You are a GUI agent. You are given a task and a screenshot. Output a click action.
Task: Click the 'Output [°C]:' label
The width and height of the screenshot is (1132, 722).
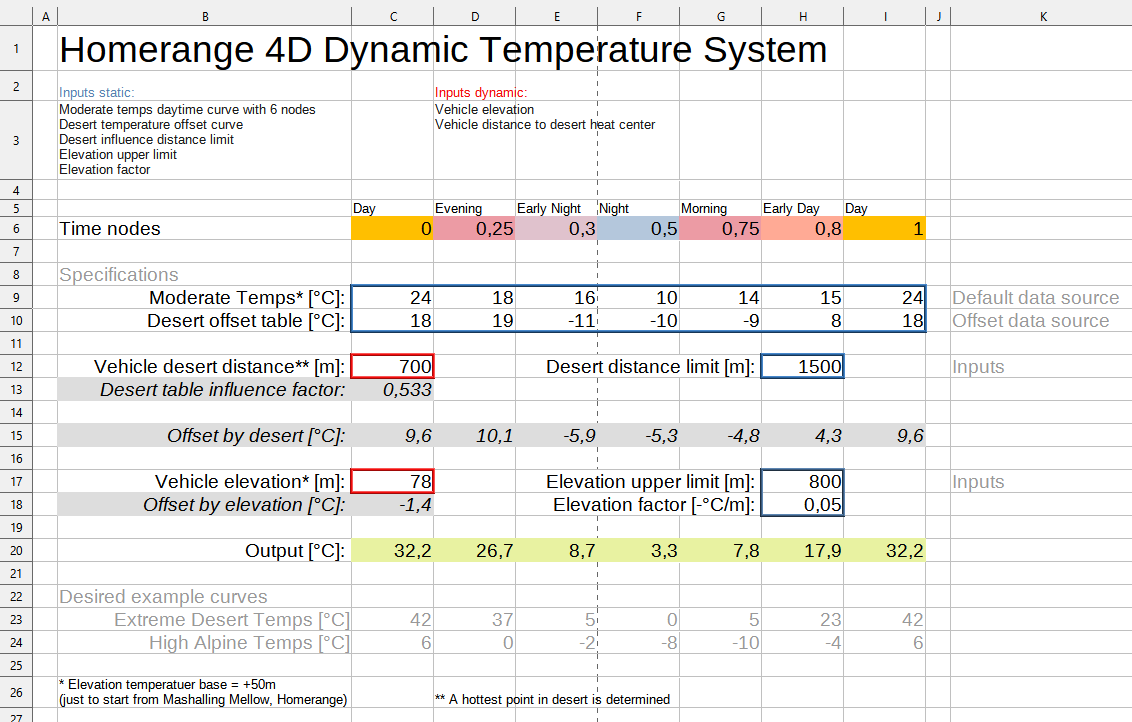click(295, 551)
